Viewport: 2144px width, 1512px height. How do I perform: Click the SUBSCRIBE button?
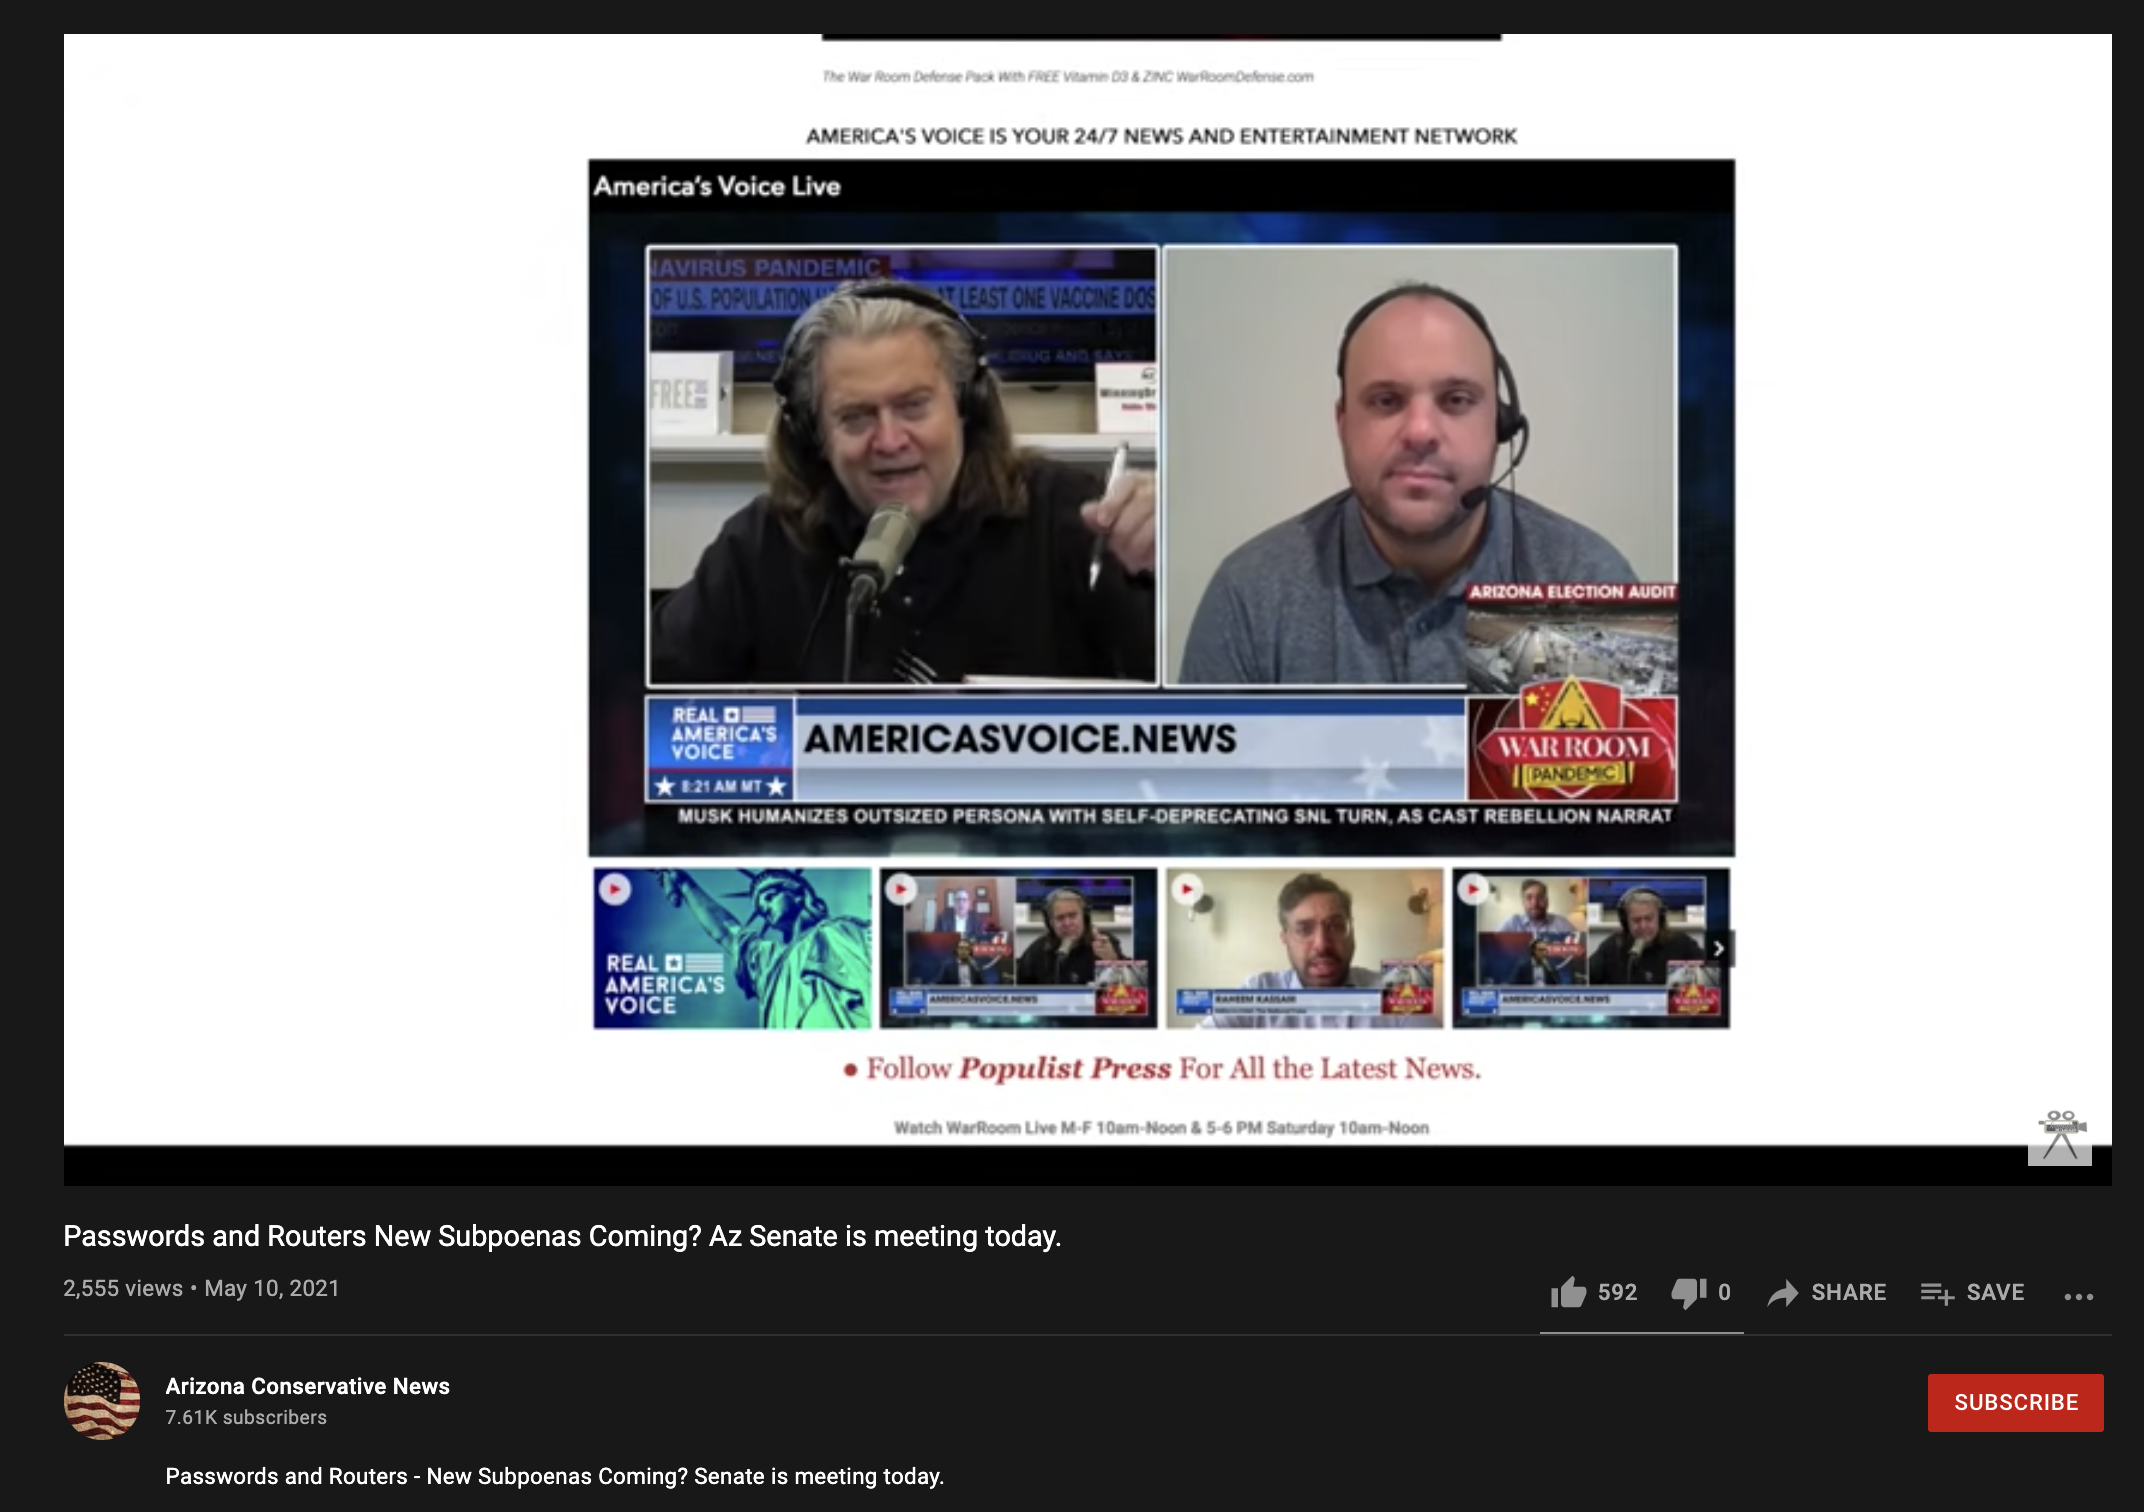pos(2015,1401)
